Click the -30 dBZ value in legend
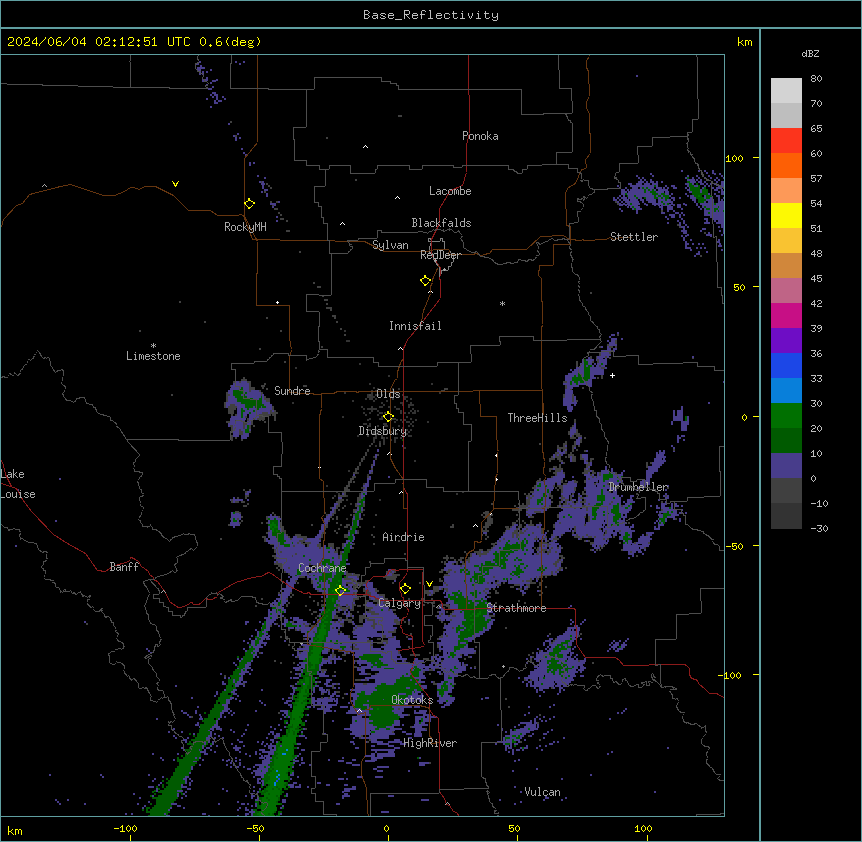The width and height of the screenshot is (862, 842). point(819,529)
